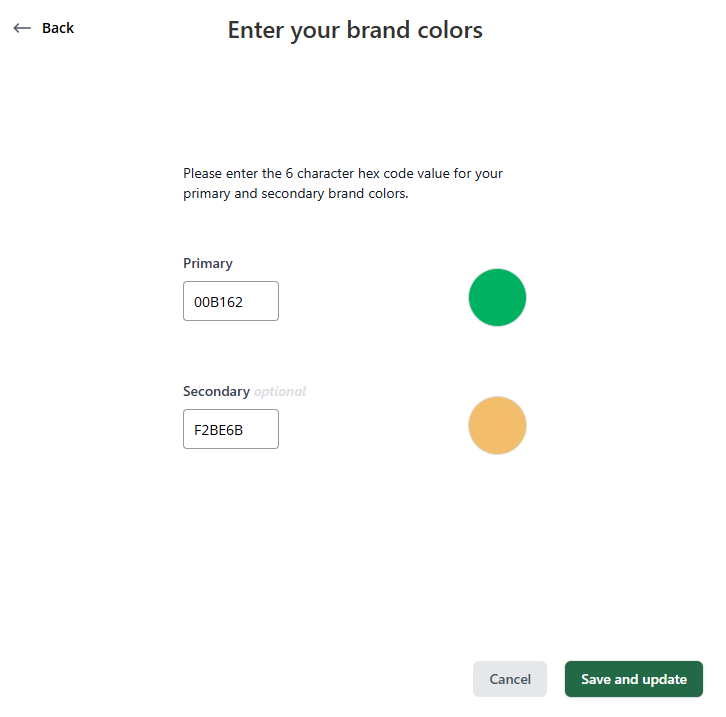Image resolution: width=726 pixels, height=717 pixels.
Task: Click the green primary color swatch
Action: point(497,297)
